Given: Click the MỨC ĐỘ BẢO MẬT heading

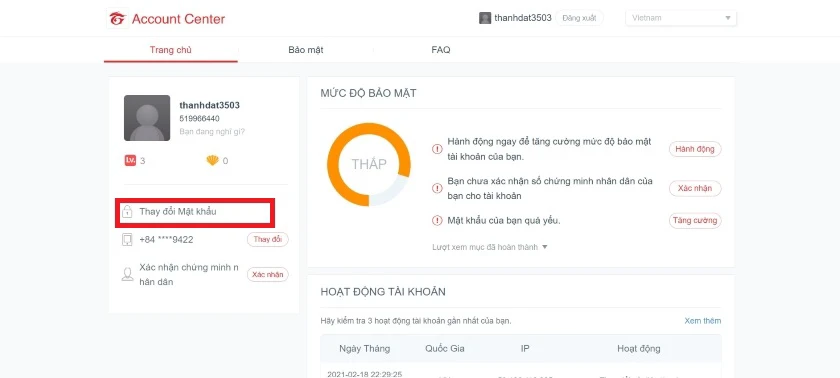Looking at the screenshot, I should [x=368, y=93].
